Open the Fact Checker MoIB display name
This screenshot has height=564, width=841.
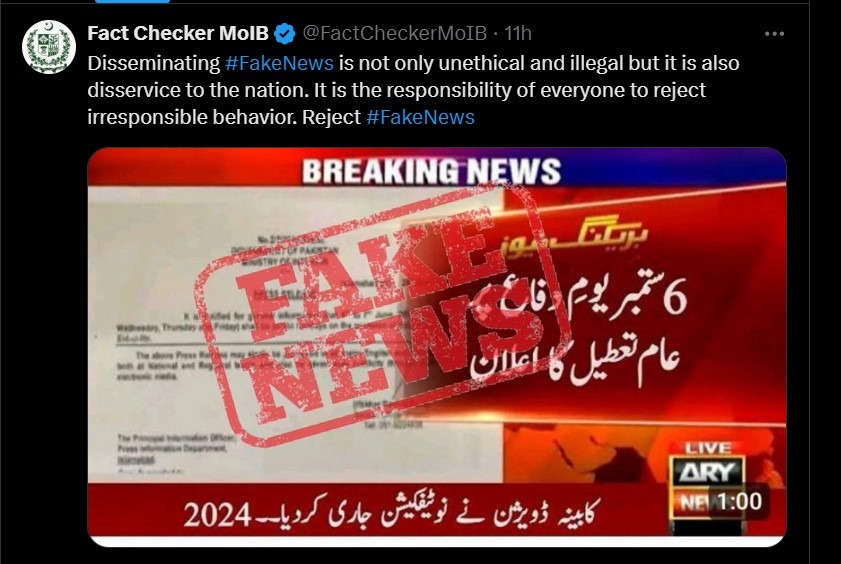[x=178, y=33]
